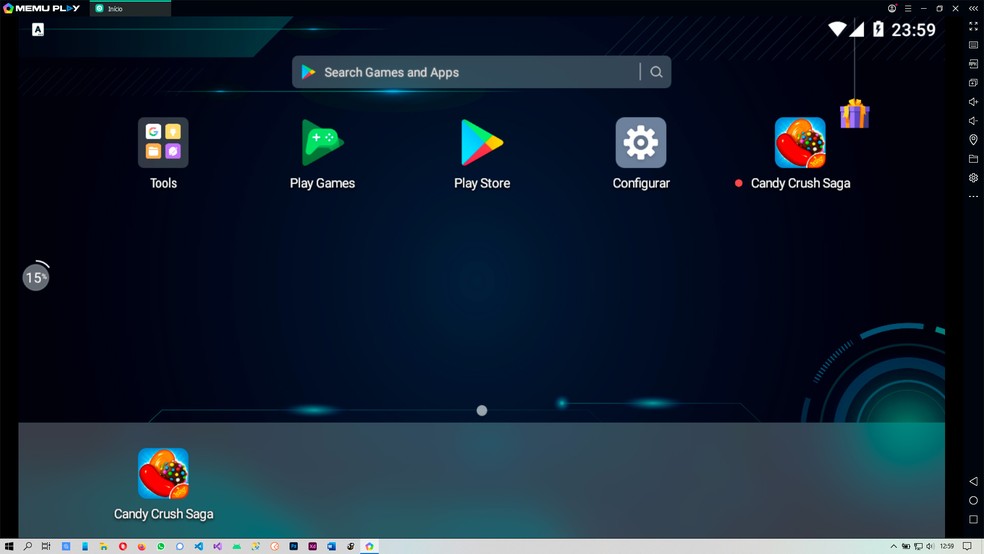The width and height of the screenshot is (984, 554).
Task: Open Windows Task View
Action: tap(46, 546)
